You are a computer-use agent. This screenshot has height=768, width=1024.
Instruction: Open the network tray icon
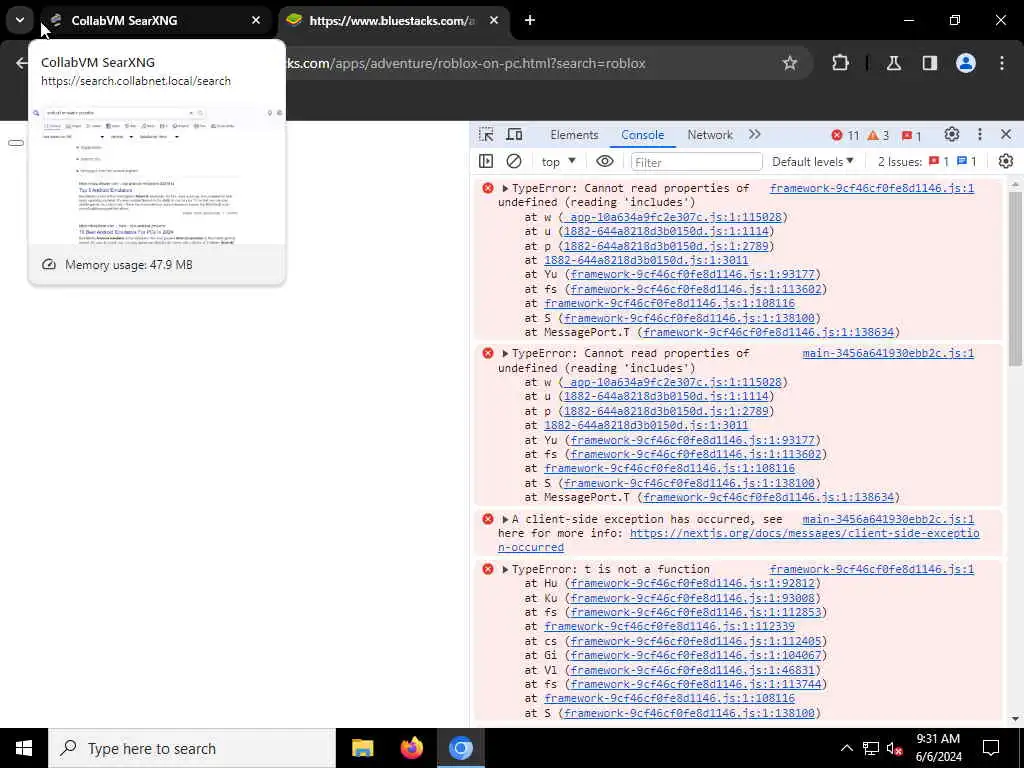(x=871, y=748)
